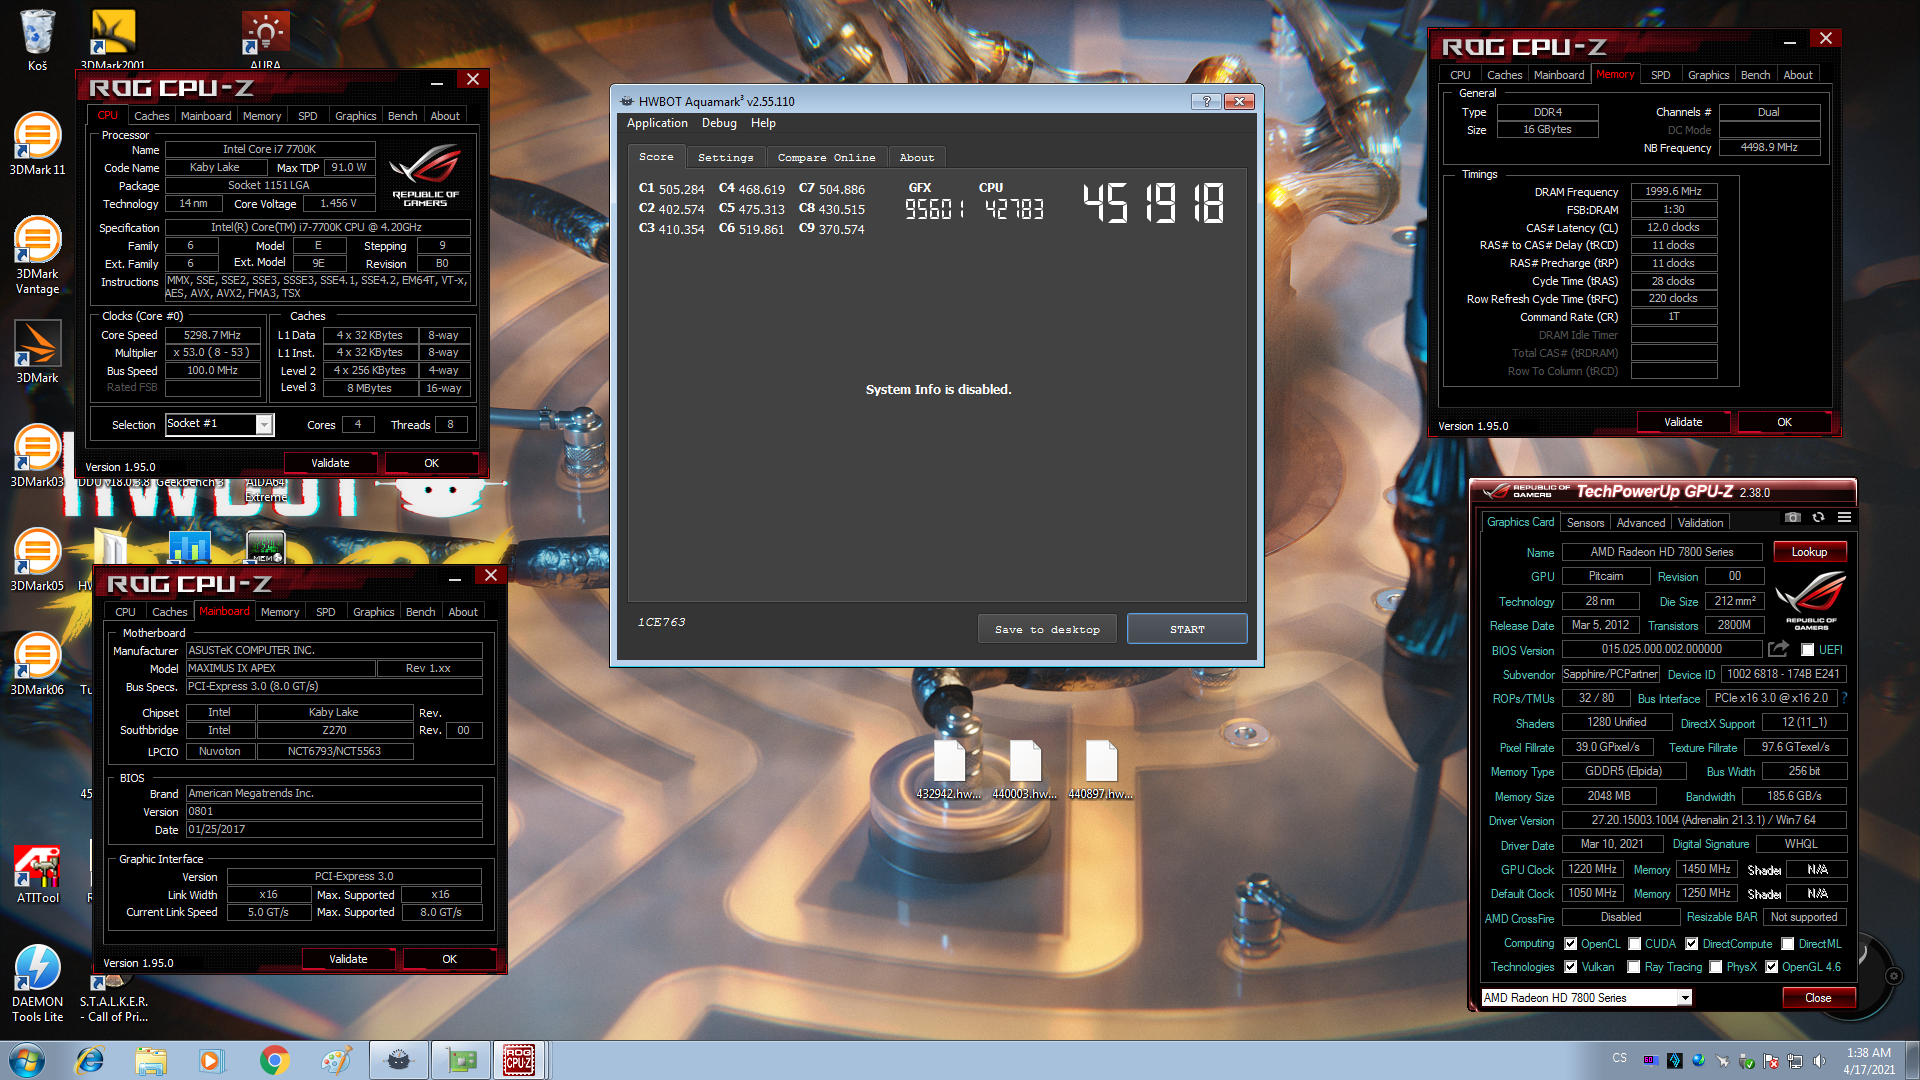The image size is (1920, 1080).
Task: Open the 440003.hw... file on the desktop
Action: [x=1024, y=770]
